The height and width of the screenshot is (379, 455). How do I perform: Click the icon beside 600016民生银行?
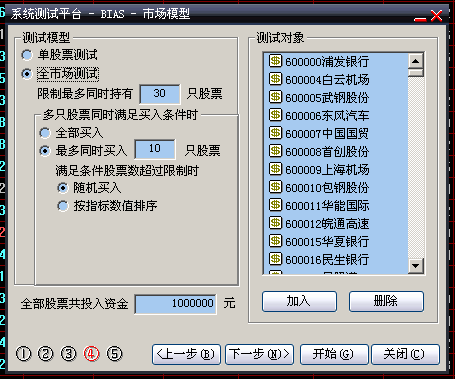(275, 259)
